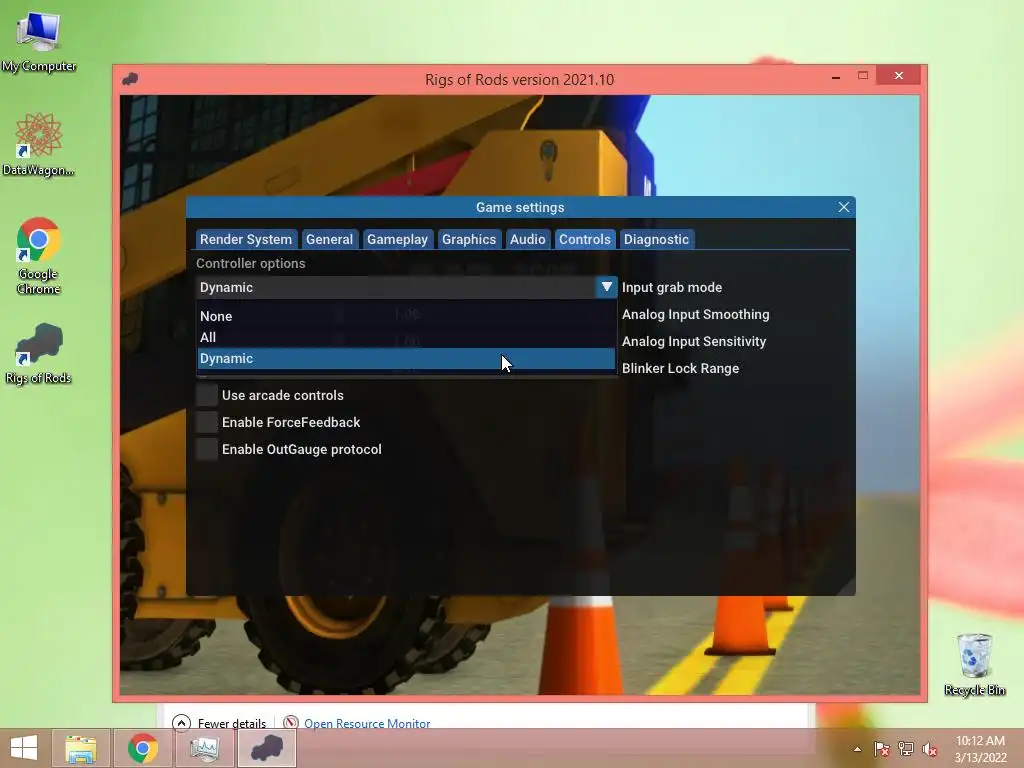The height and width of the screenshot is (768, 1024).
Task: Switch to Task Manager taskbar icon
Action: click(x=204, y=748)
